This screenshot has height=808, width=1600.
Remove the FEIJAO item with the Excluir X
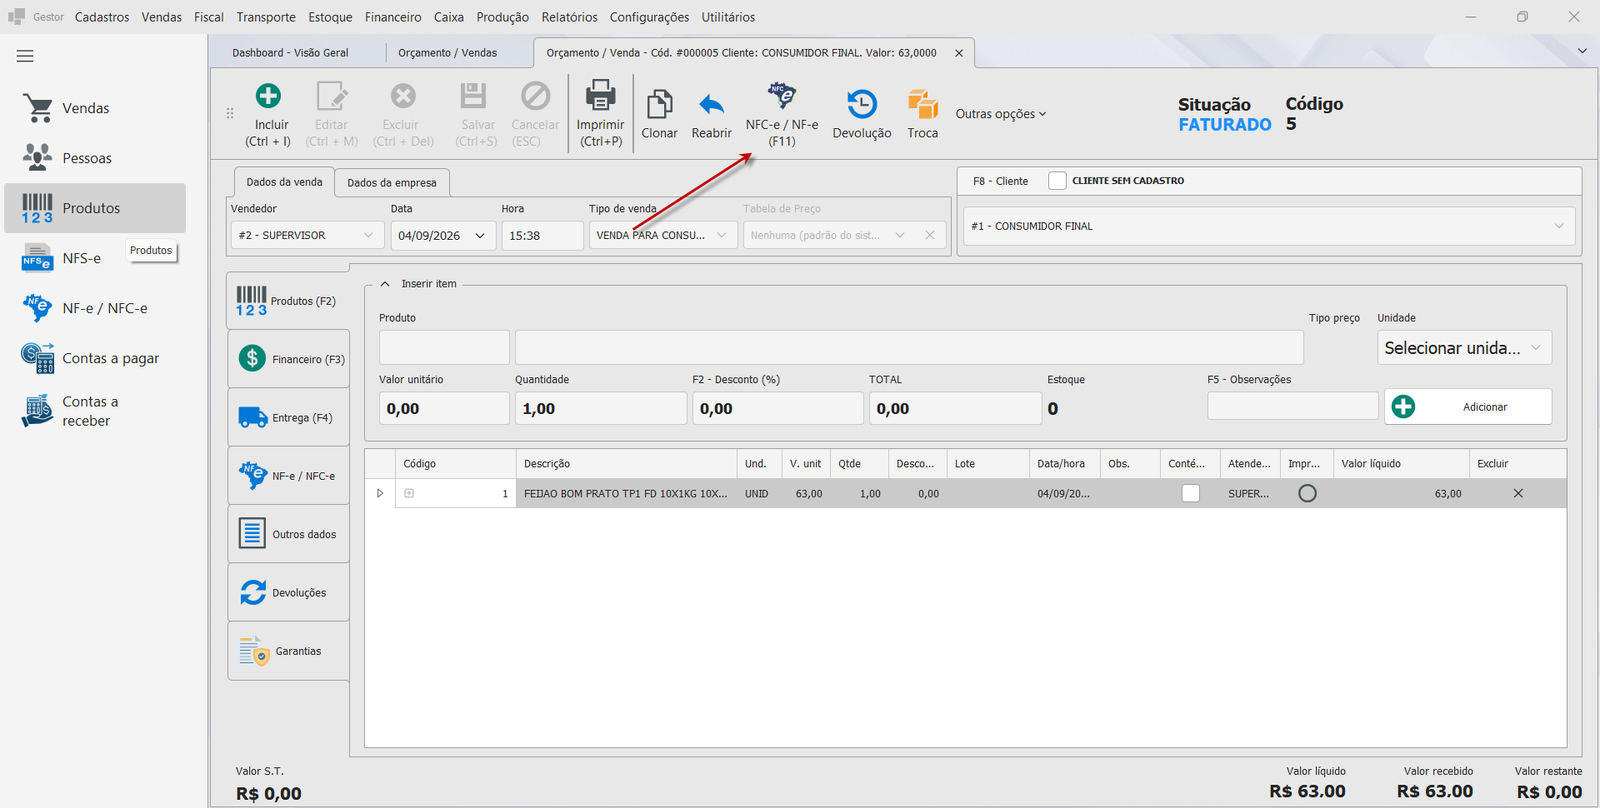tap(1518, 493)
